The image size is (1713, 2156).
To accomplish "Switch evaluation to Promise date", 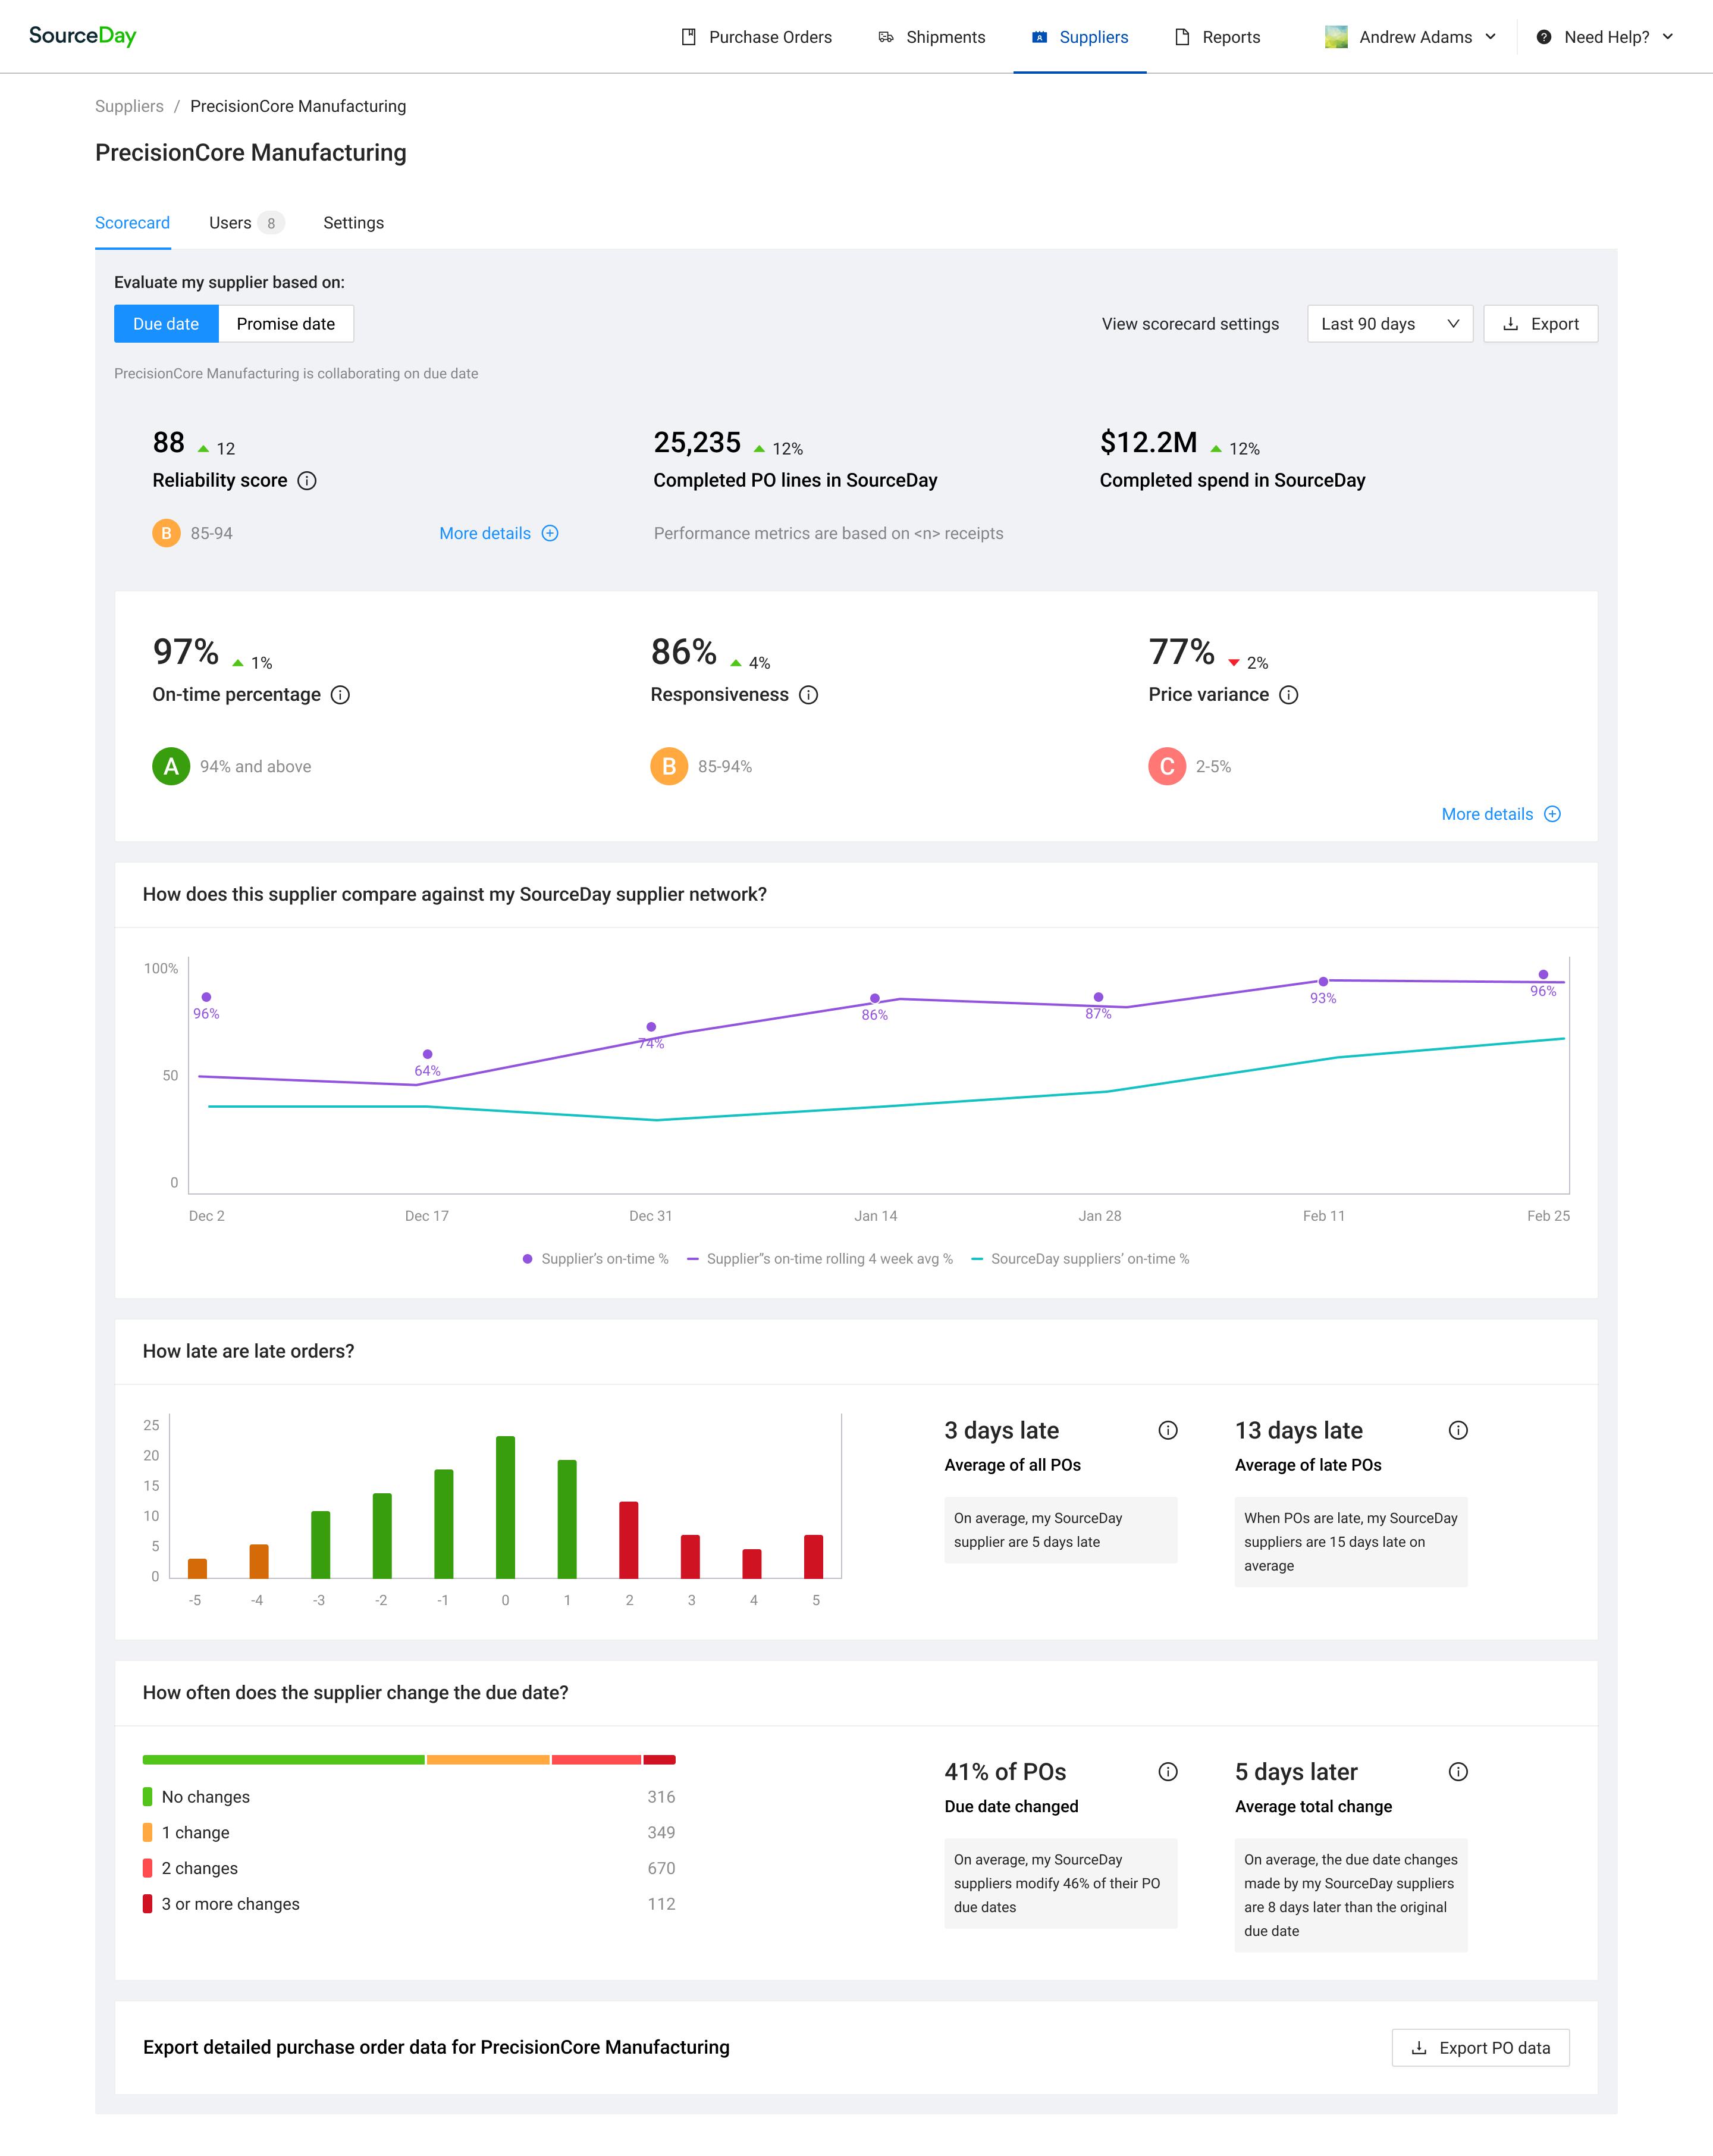I will click(x=285, y=324).
